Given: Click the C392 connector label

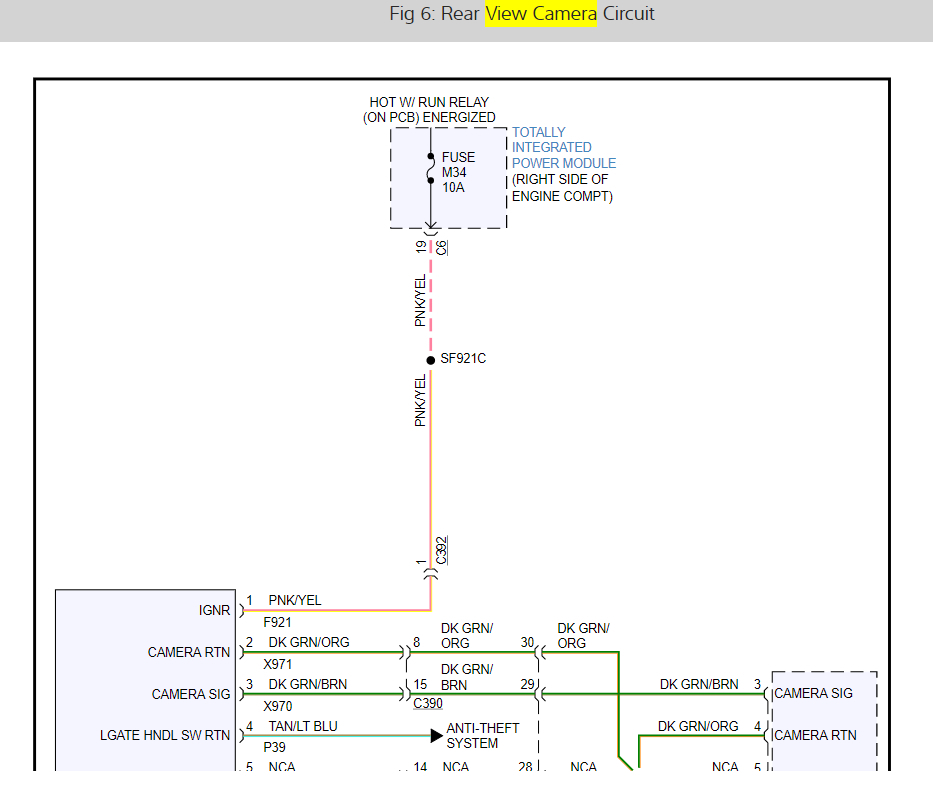Looking at the screenshot, I should tap(442, 550).
